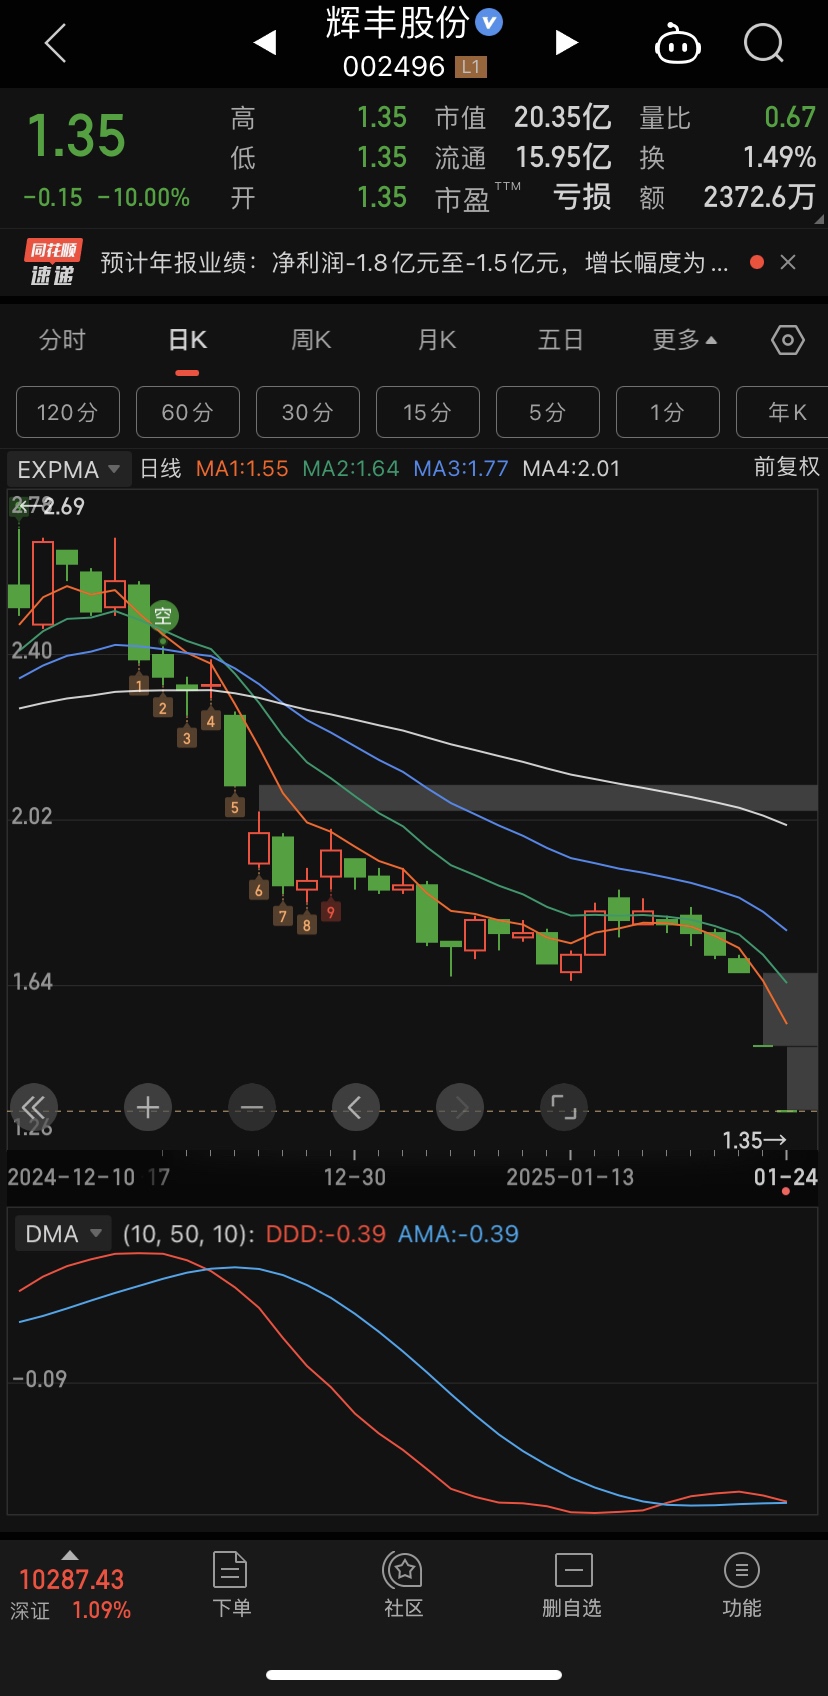Switch to next stock with right triangle

(x=566, y=43)
